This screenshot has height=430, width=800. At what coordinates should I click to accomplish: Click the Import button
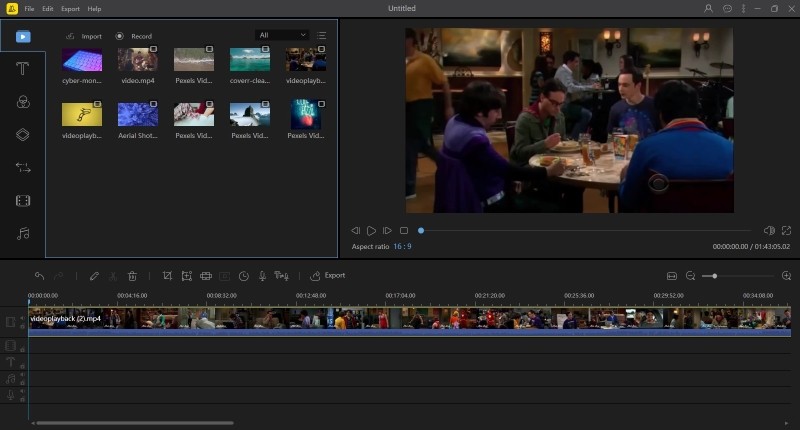click(x=84, y=36)
